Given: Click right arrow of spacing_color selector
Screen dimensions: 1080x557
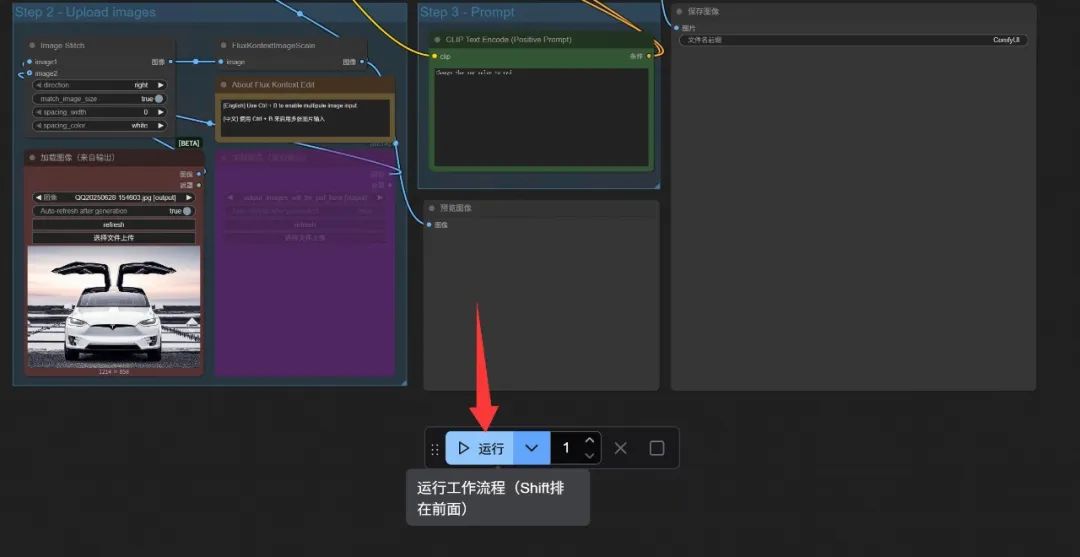Looking at the screenshot, I should [160, 126].
